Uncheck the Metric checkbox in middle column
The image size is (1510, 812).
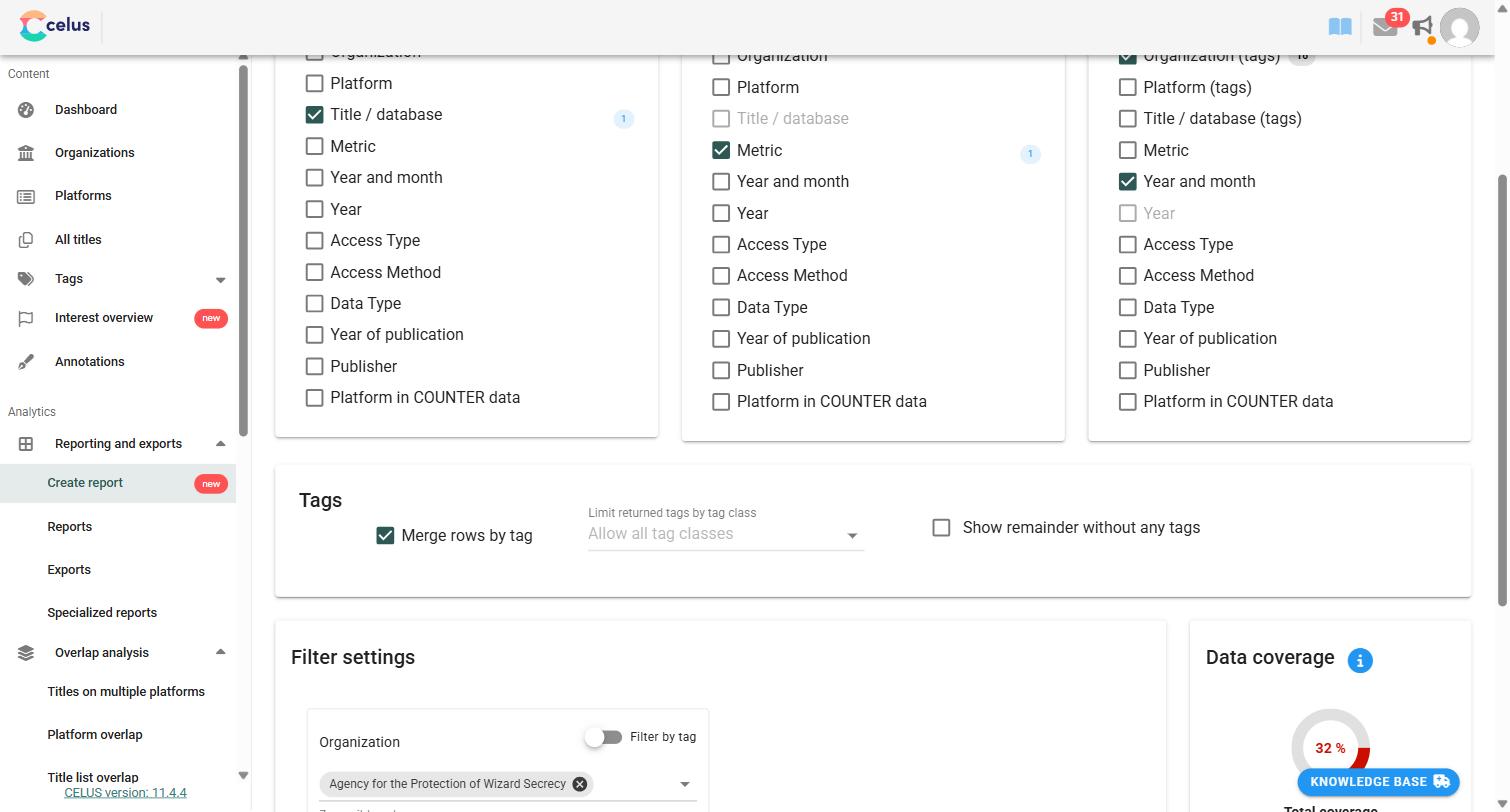[x=721, y=150]
